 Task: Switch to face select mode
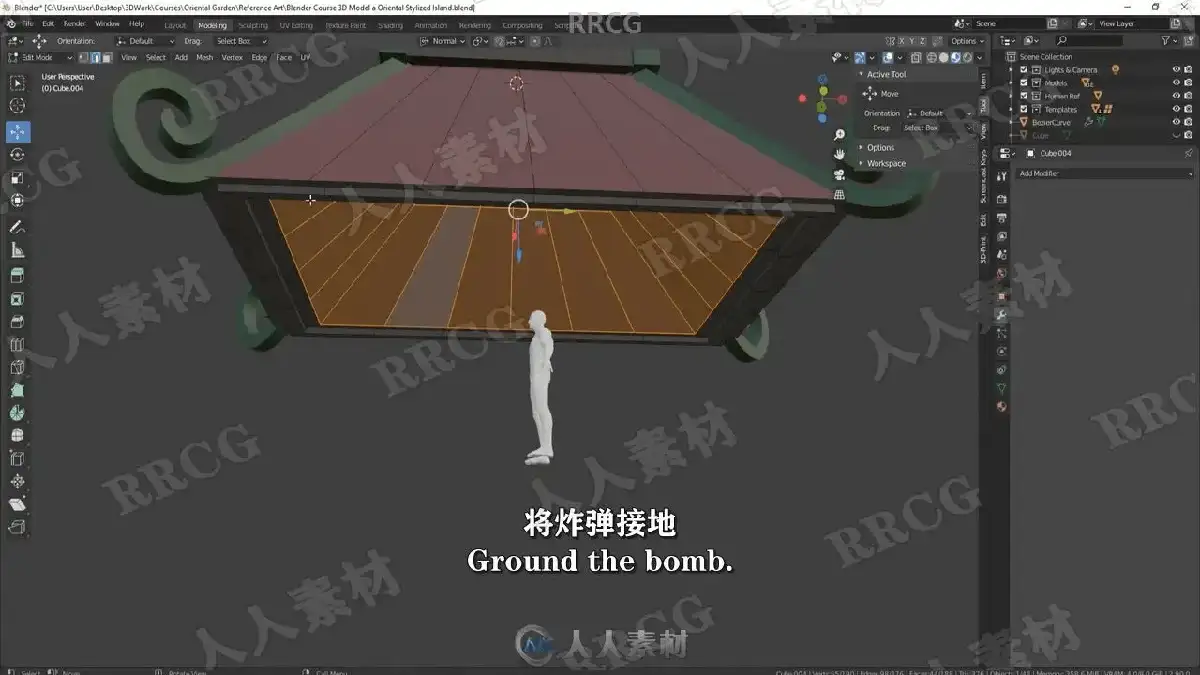click(x=106, y=57)
